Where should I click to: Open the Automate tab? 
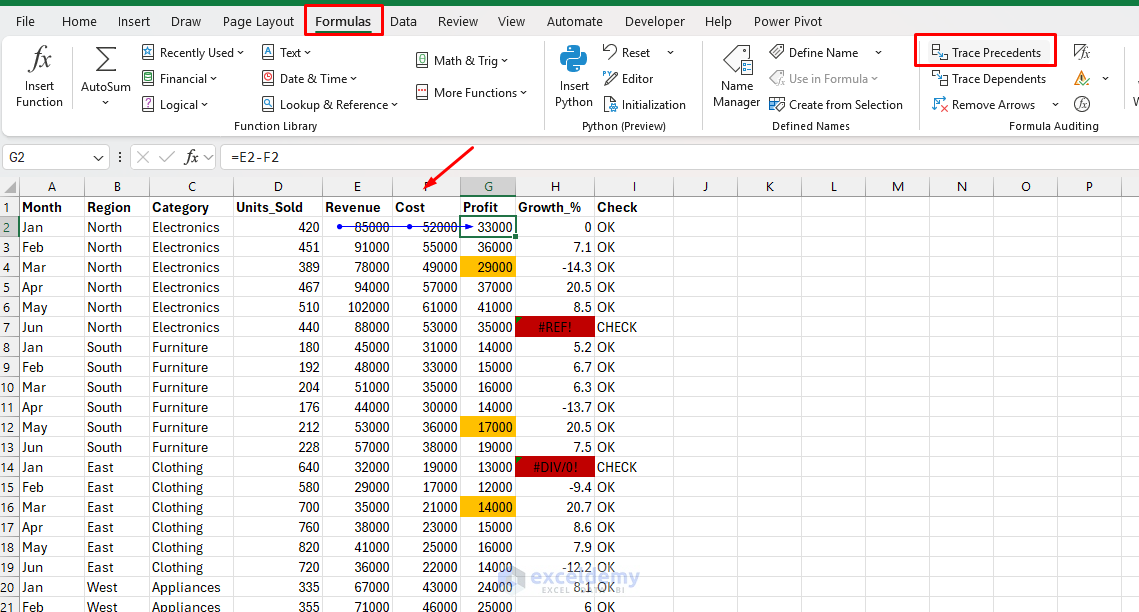(x=575, y=21)
